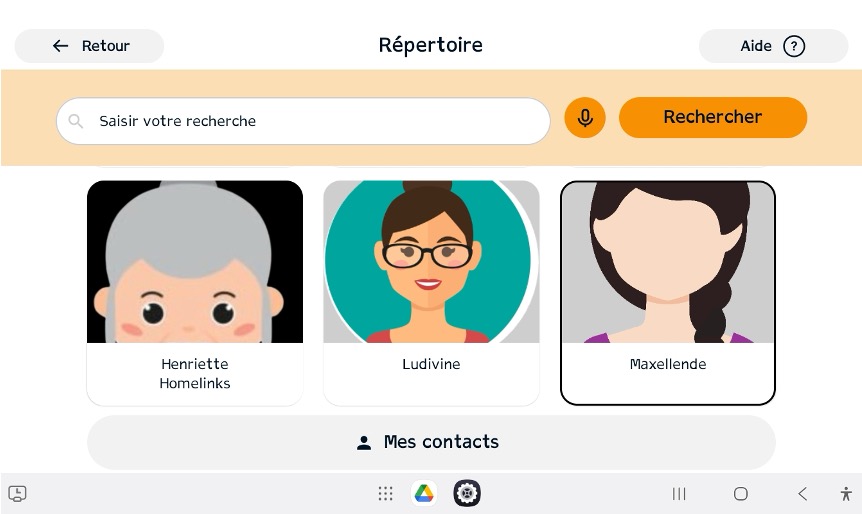Click the person icon in Mes contacts
The width and height of the screenshot is (862, 514).
[363, 443]
